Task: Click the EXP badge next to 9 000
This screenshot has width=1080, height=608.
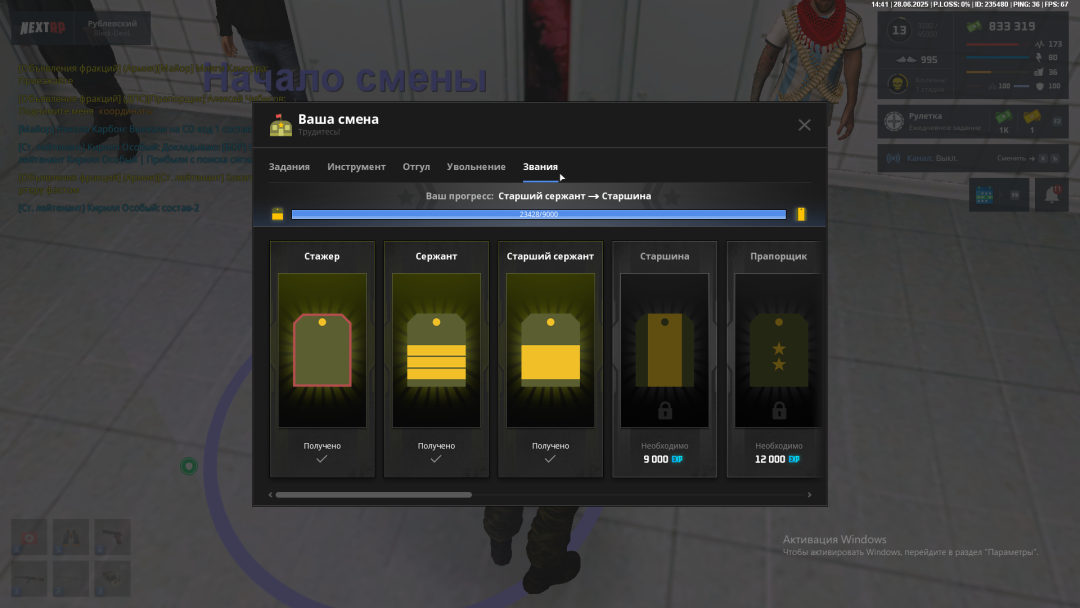Action: [x=677, y=459]
